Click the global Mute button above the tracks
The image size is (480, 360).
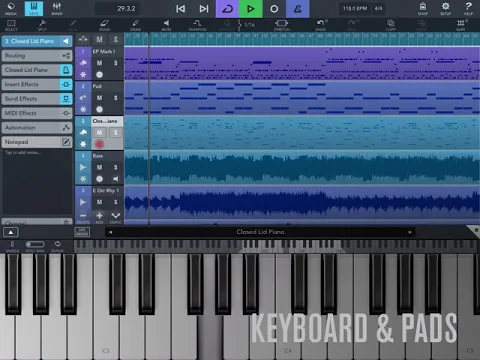tap(99, 40)
